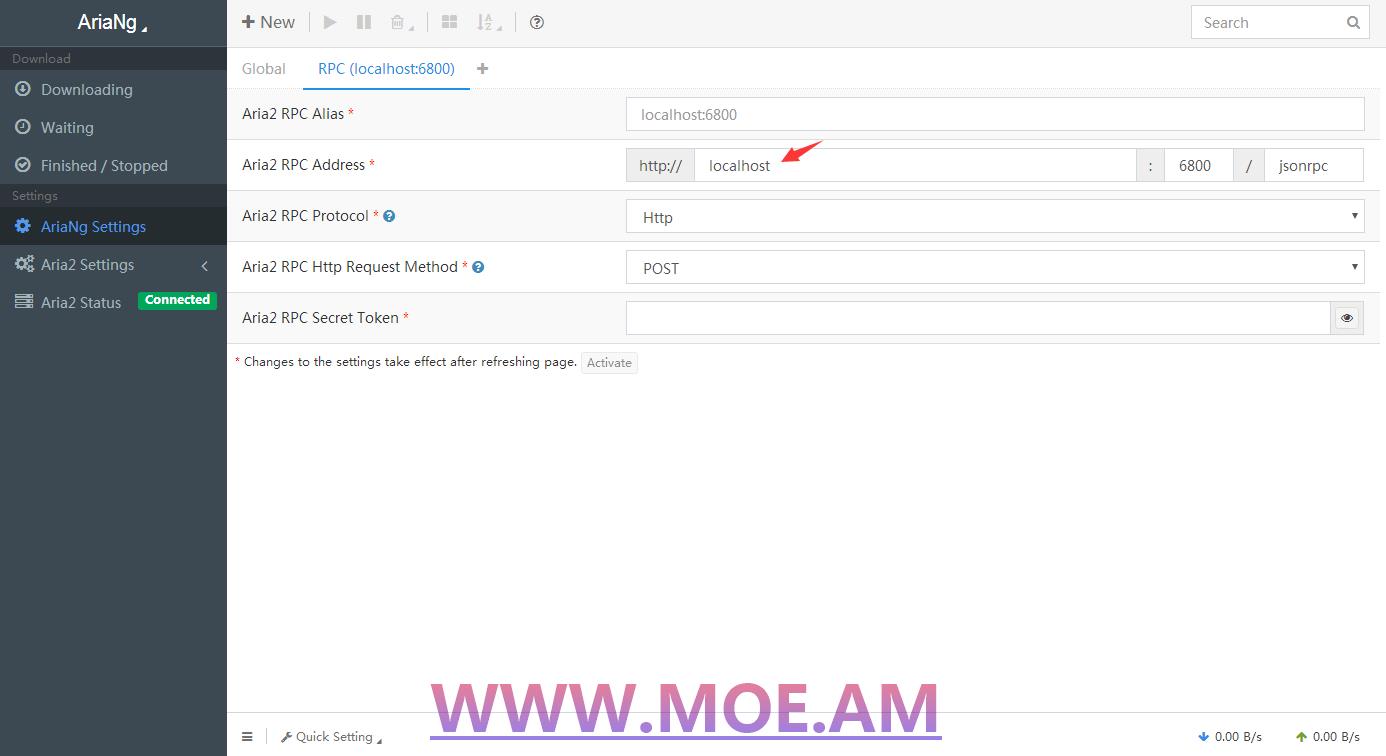Open the Http Request Method dropdown
Viewport: 1386px width, 756px height.
point(995,267)
